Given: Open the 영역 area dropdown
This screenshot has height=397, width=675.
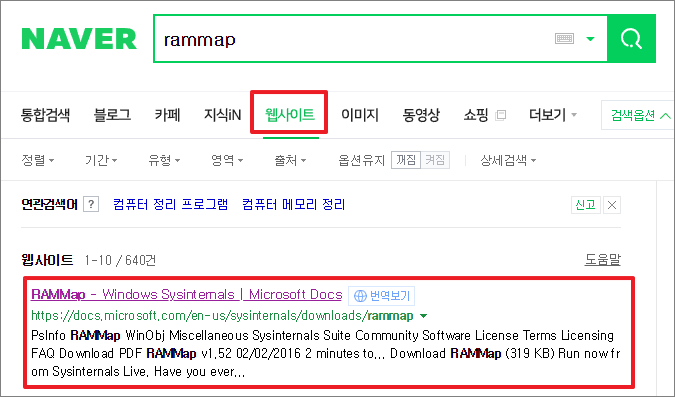Looking at the screenshot, I should [227, 160].
